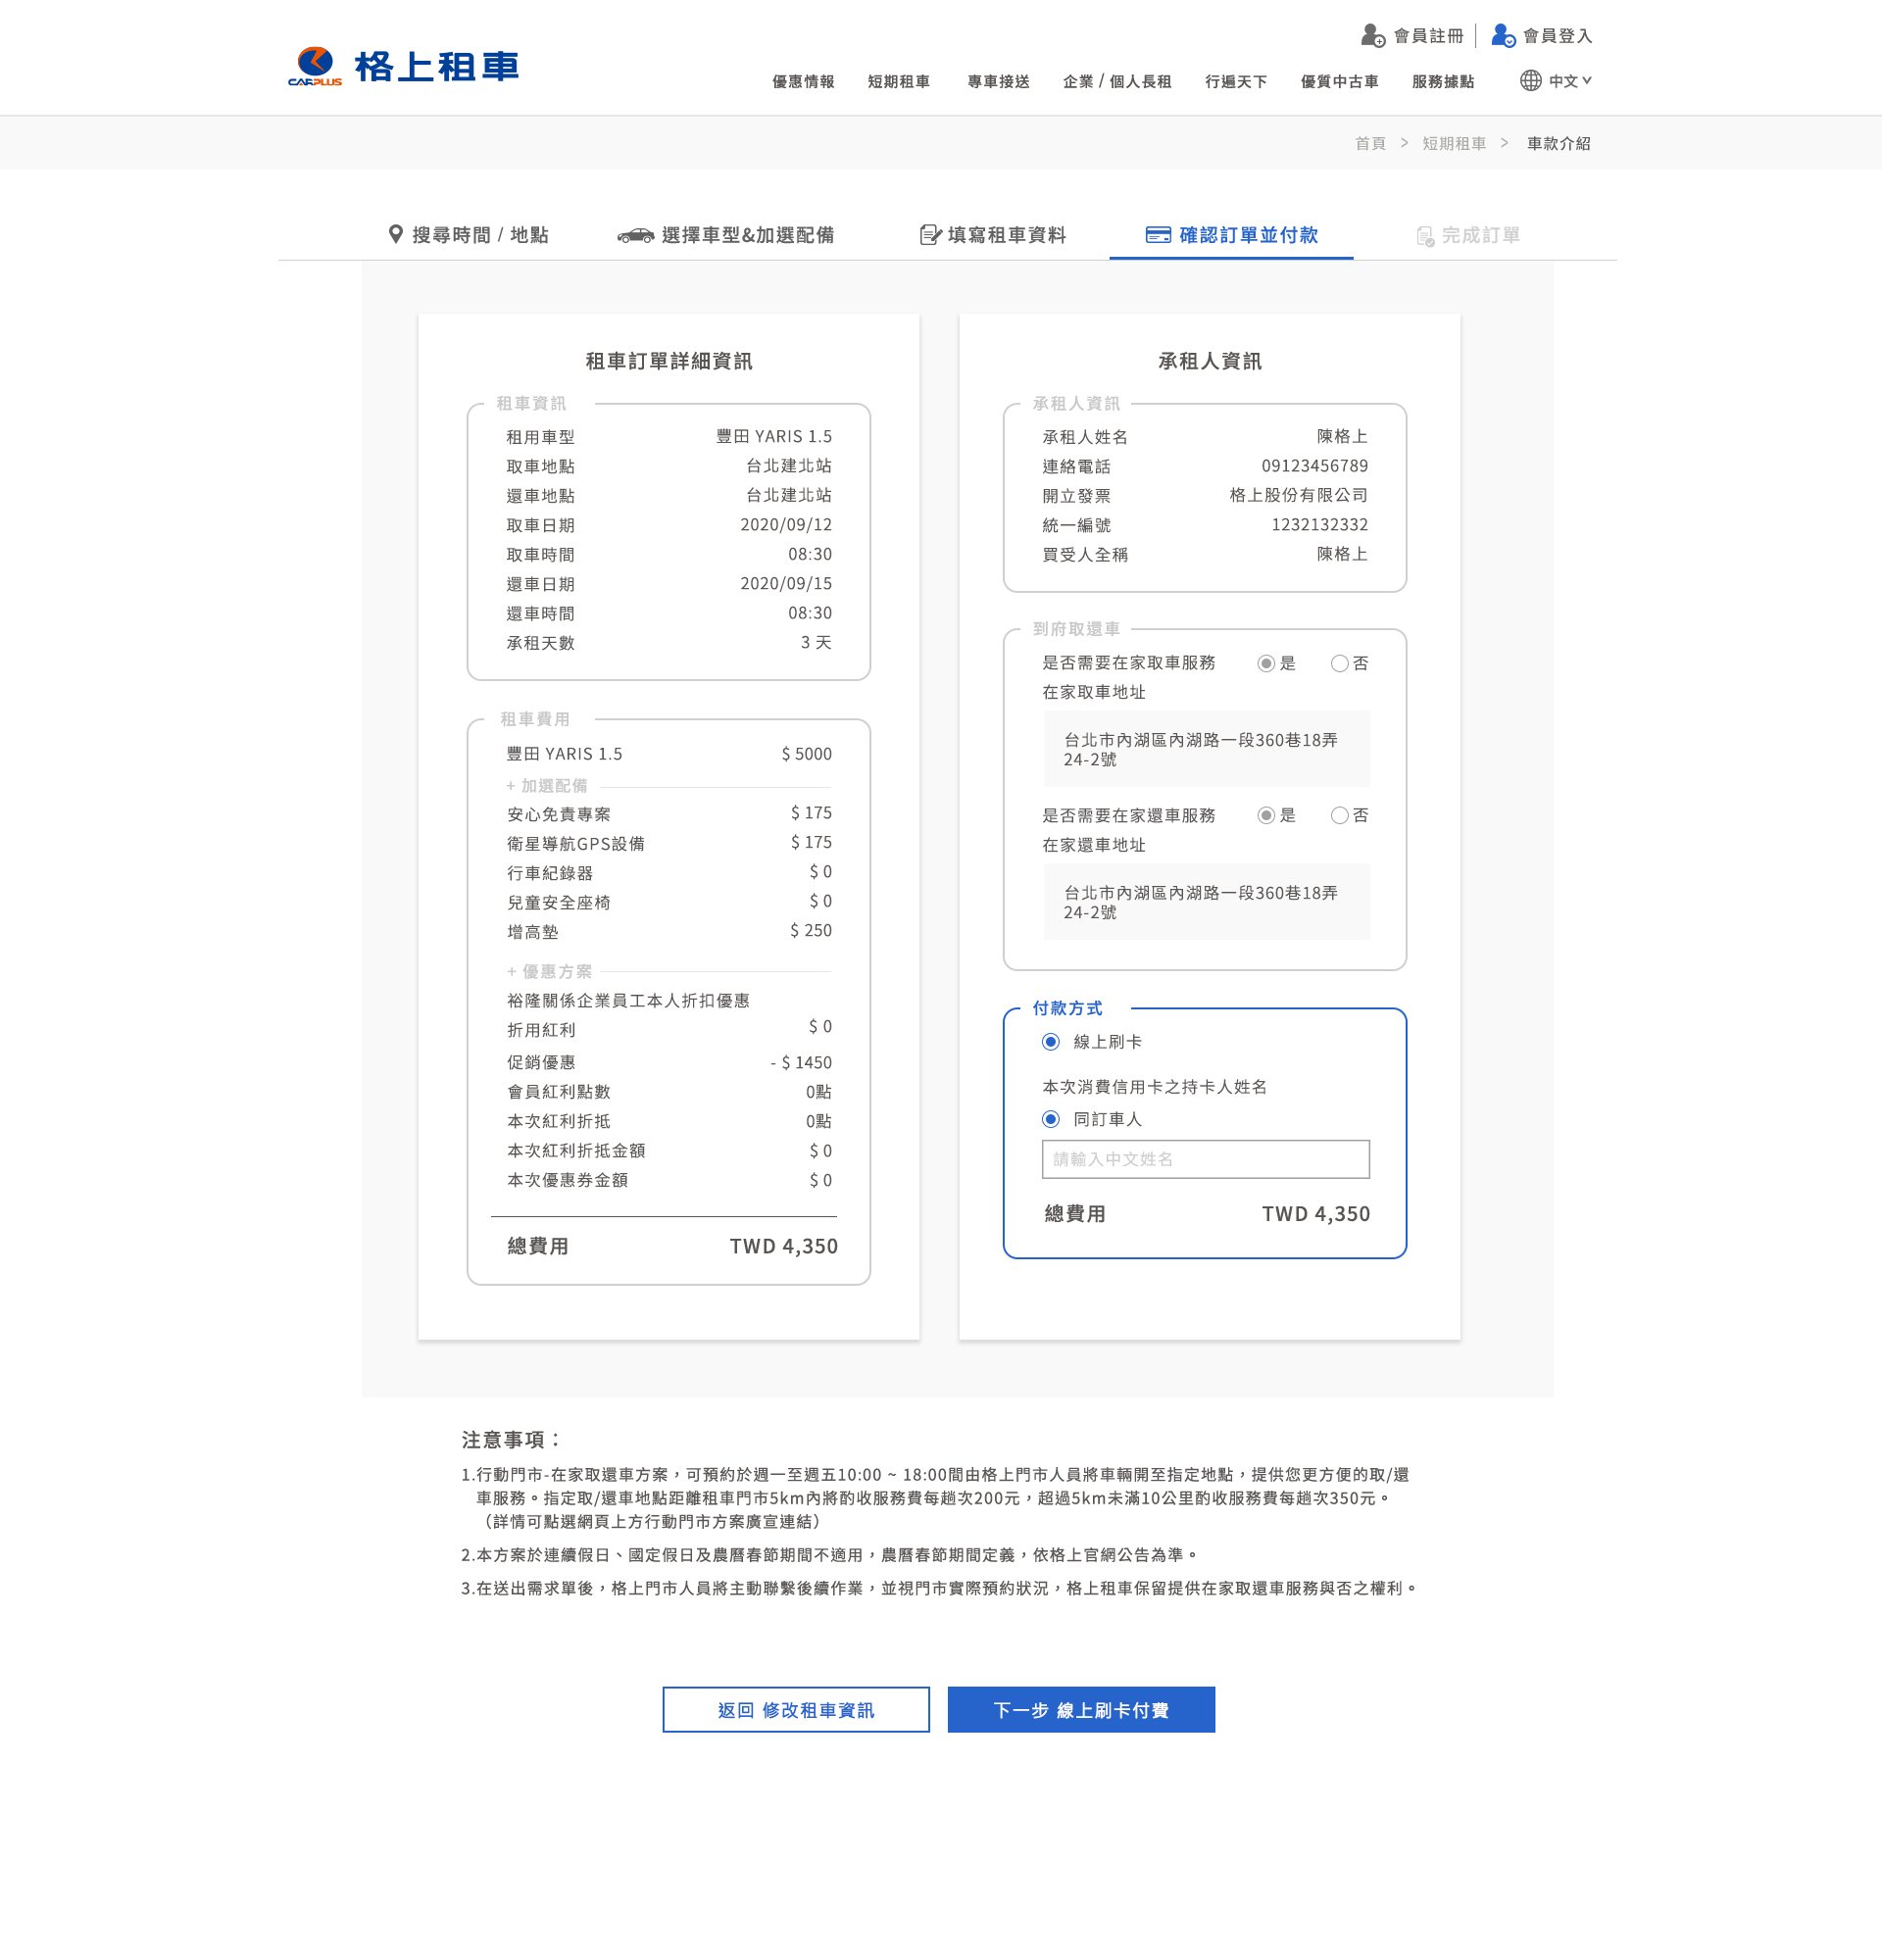Open the 中文 language dropdown
The image size is (1882, 1960).
[x=1569, y=81]
